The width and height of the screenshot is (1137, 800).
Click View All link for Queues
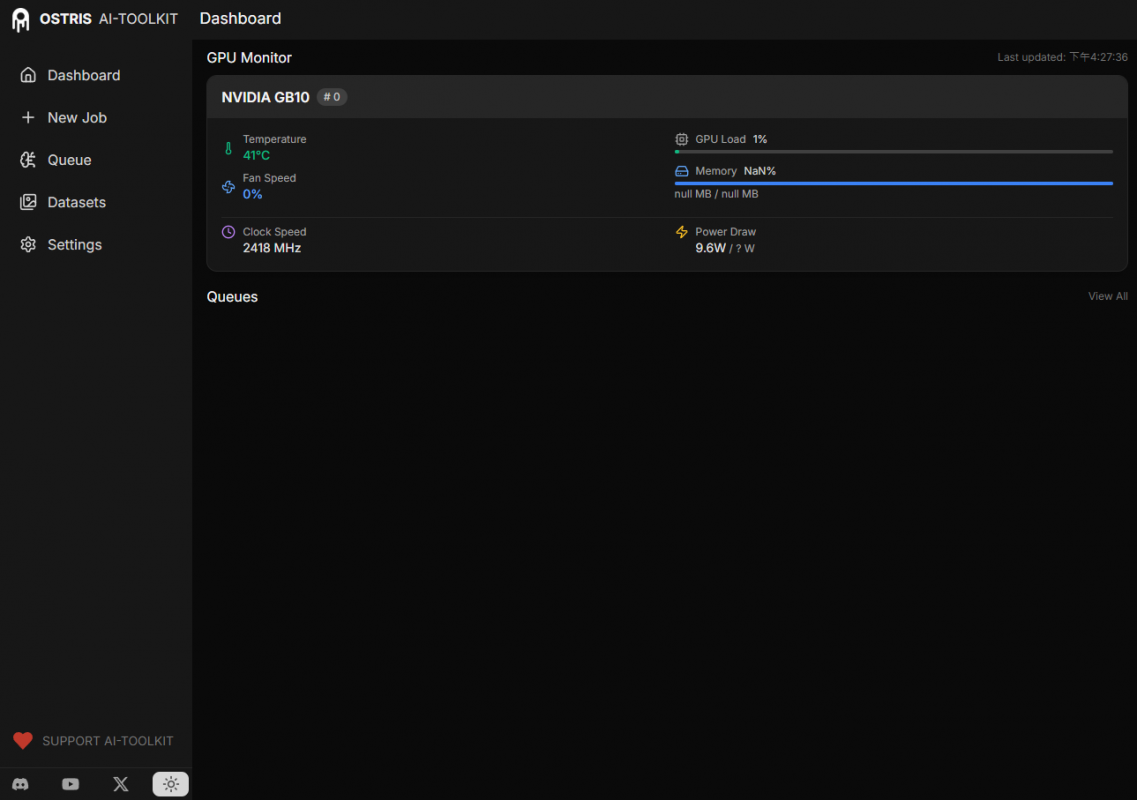coord(1107,297)
